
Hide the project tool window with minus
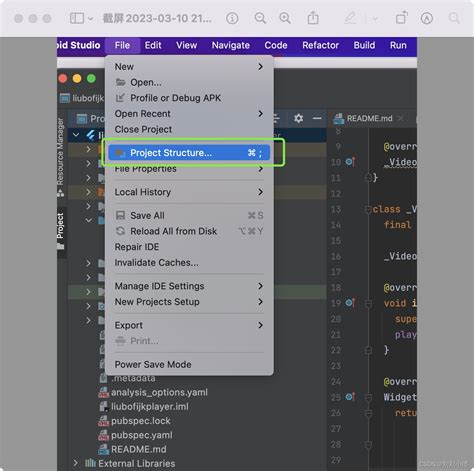pos(317,118)
